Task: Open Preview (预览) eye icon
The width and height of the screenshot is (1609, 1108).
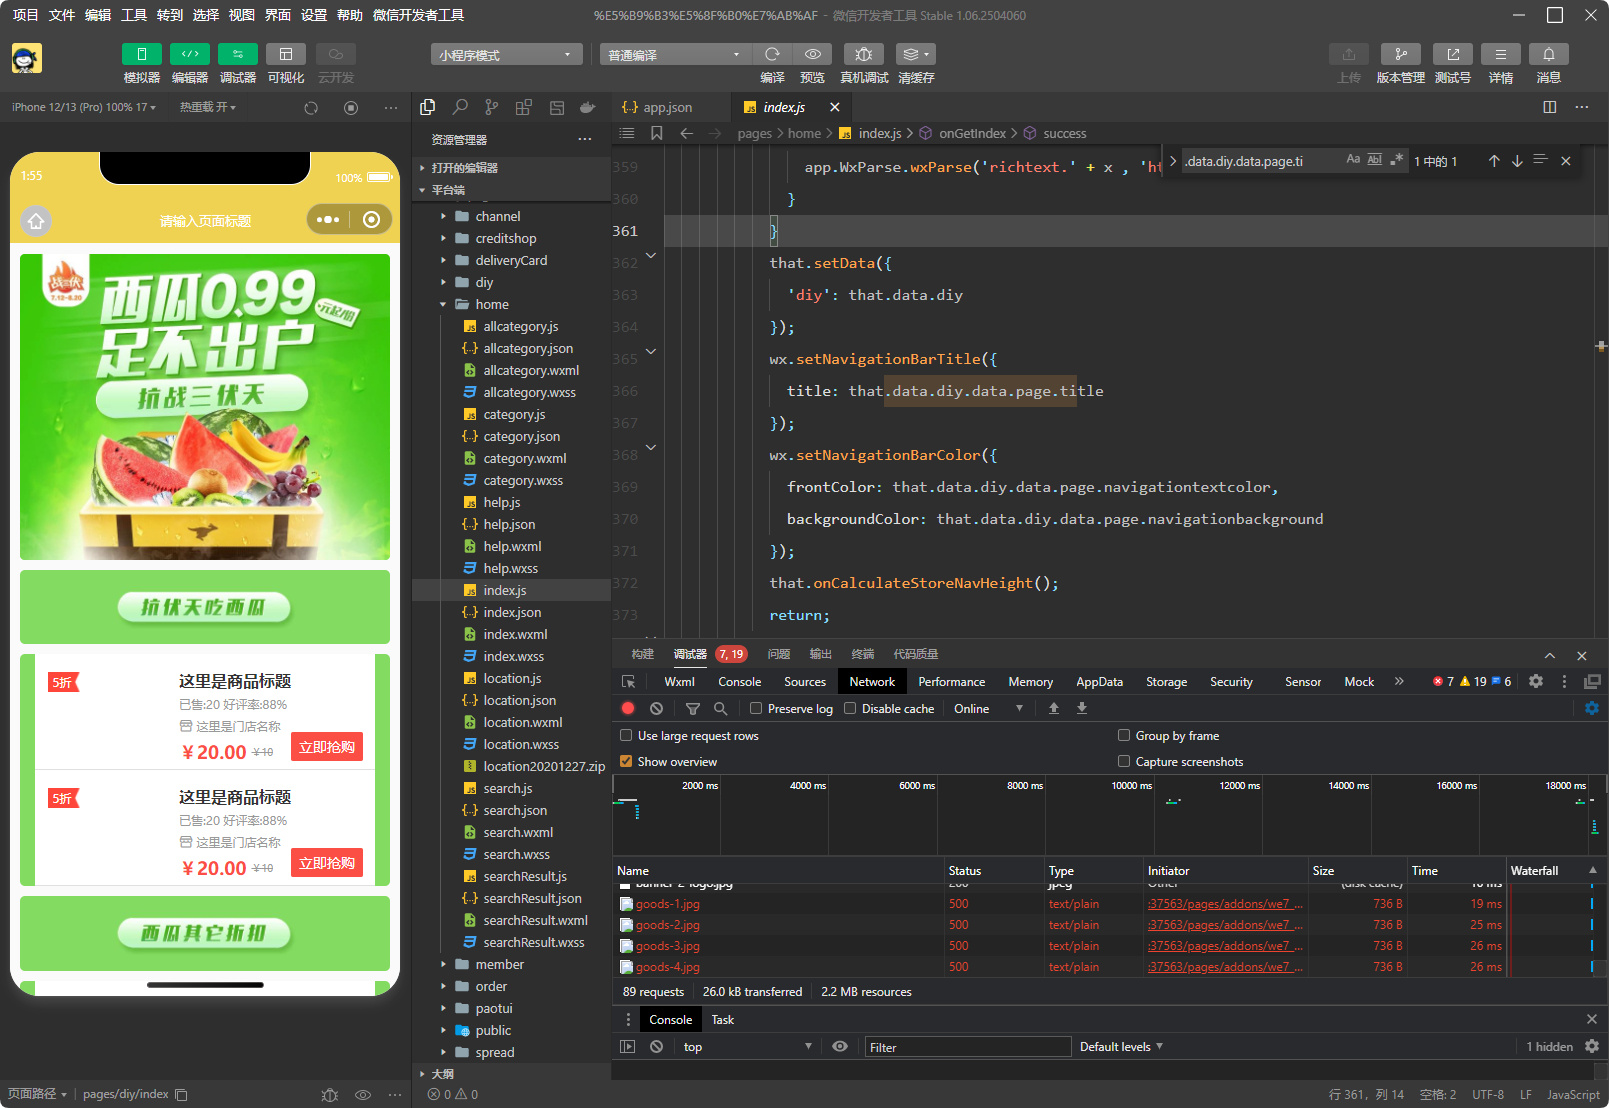Action: 812,55
